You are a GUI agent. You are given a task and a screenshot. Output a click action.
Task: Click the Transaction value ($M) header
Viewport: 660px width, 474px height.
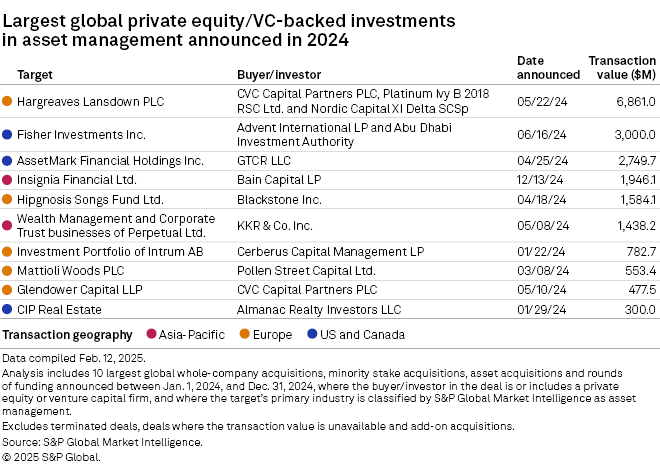point(622,68)
